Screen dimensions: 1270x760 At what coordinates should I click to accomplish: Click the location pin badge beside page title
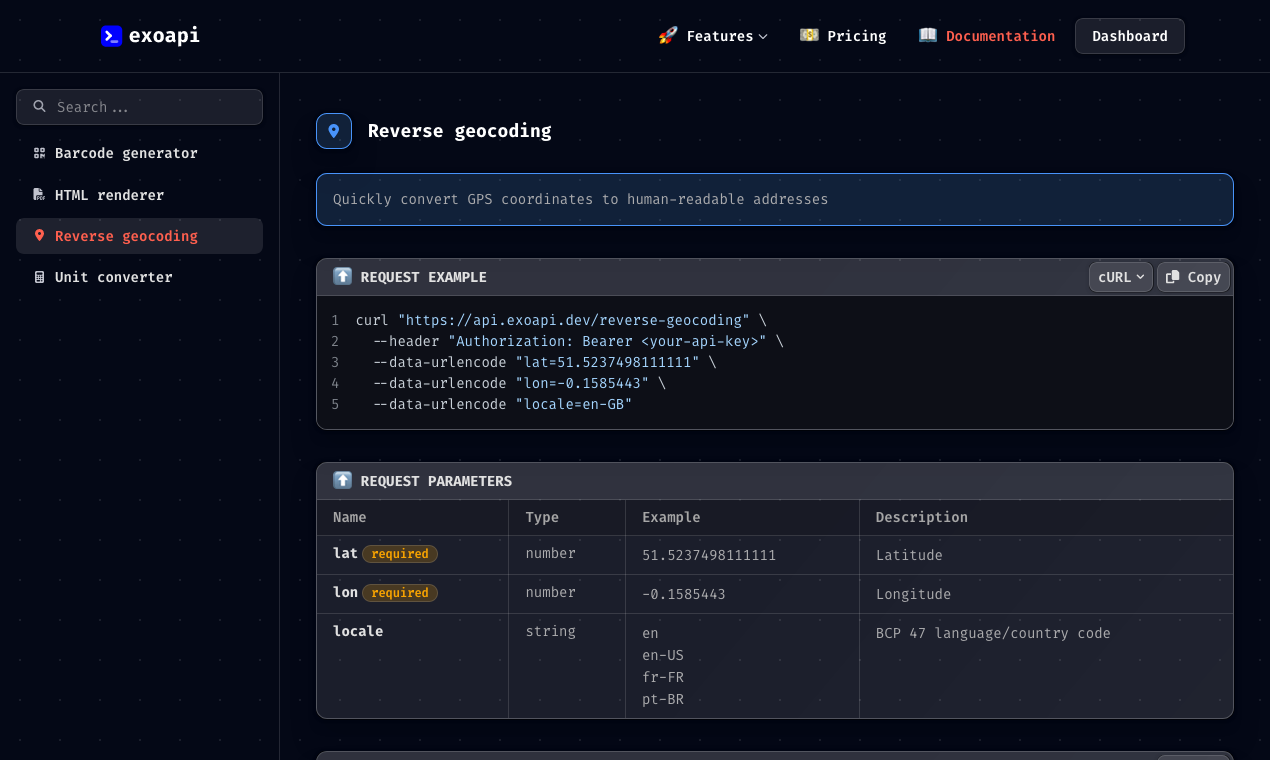334,131
